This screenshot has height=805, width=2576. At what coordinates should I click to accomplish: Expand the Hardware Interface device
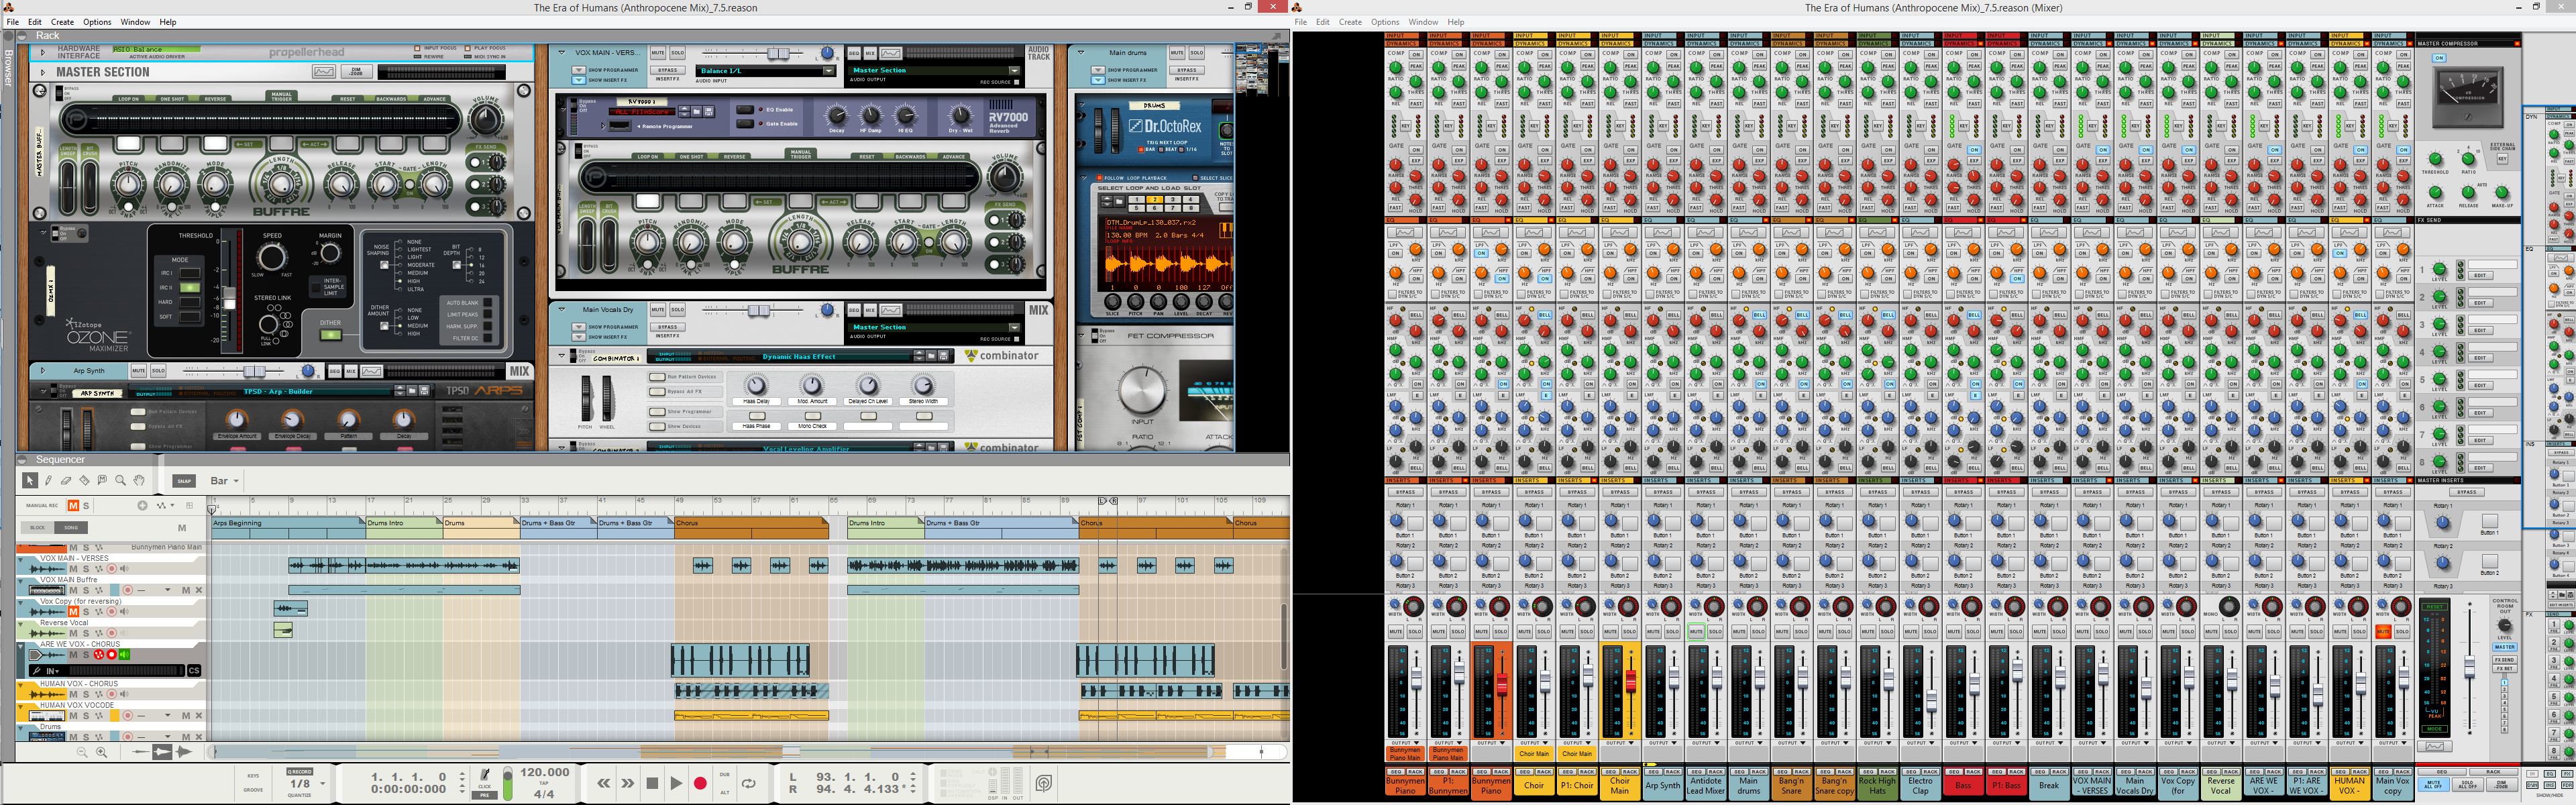pyautogui.click(x=42, y=52)
